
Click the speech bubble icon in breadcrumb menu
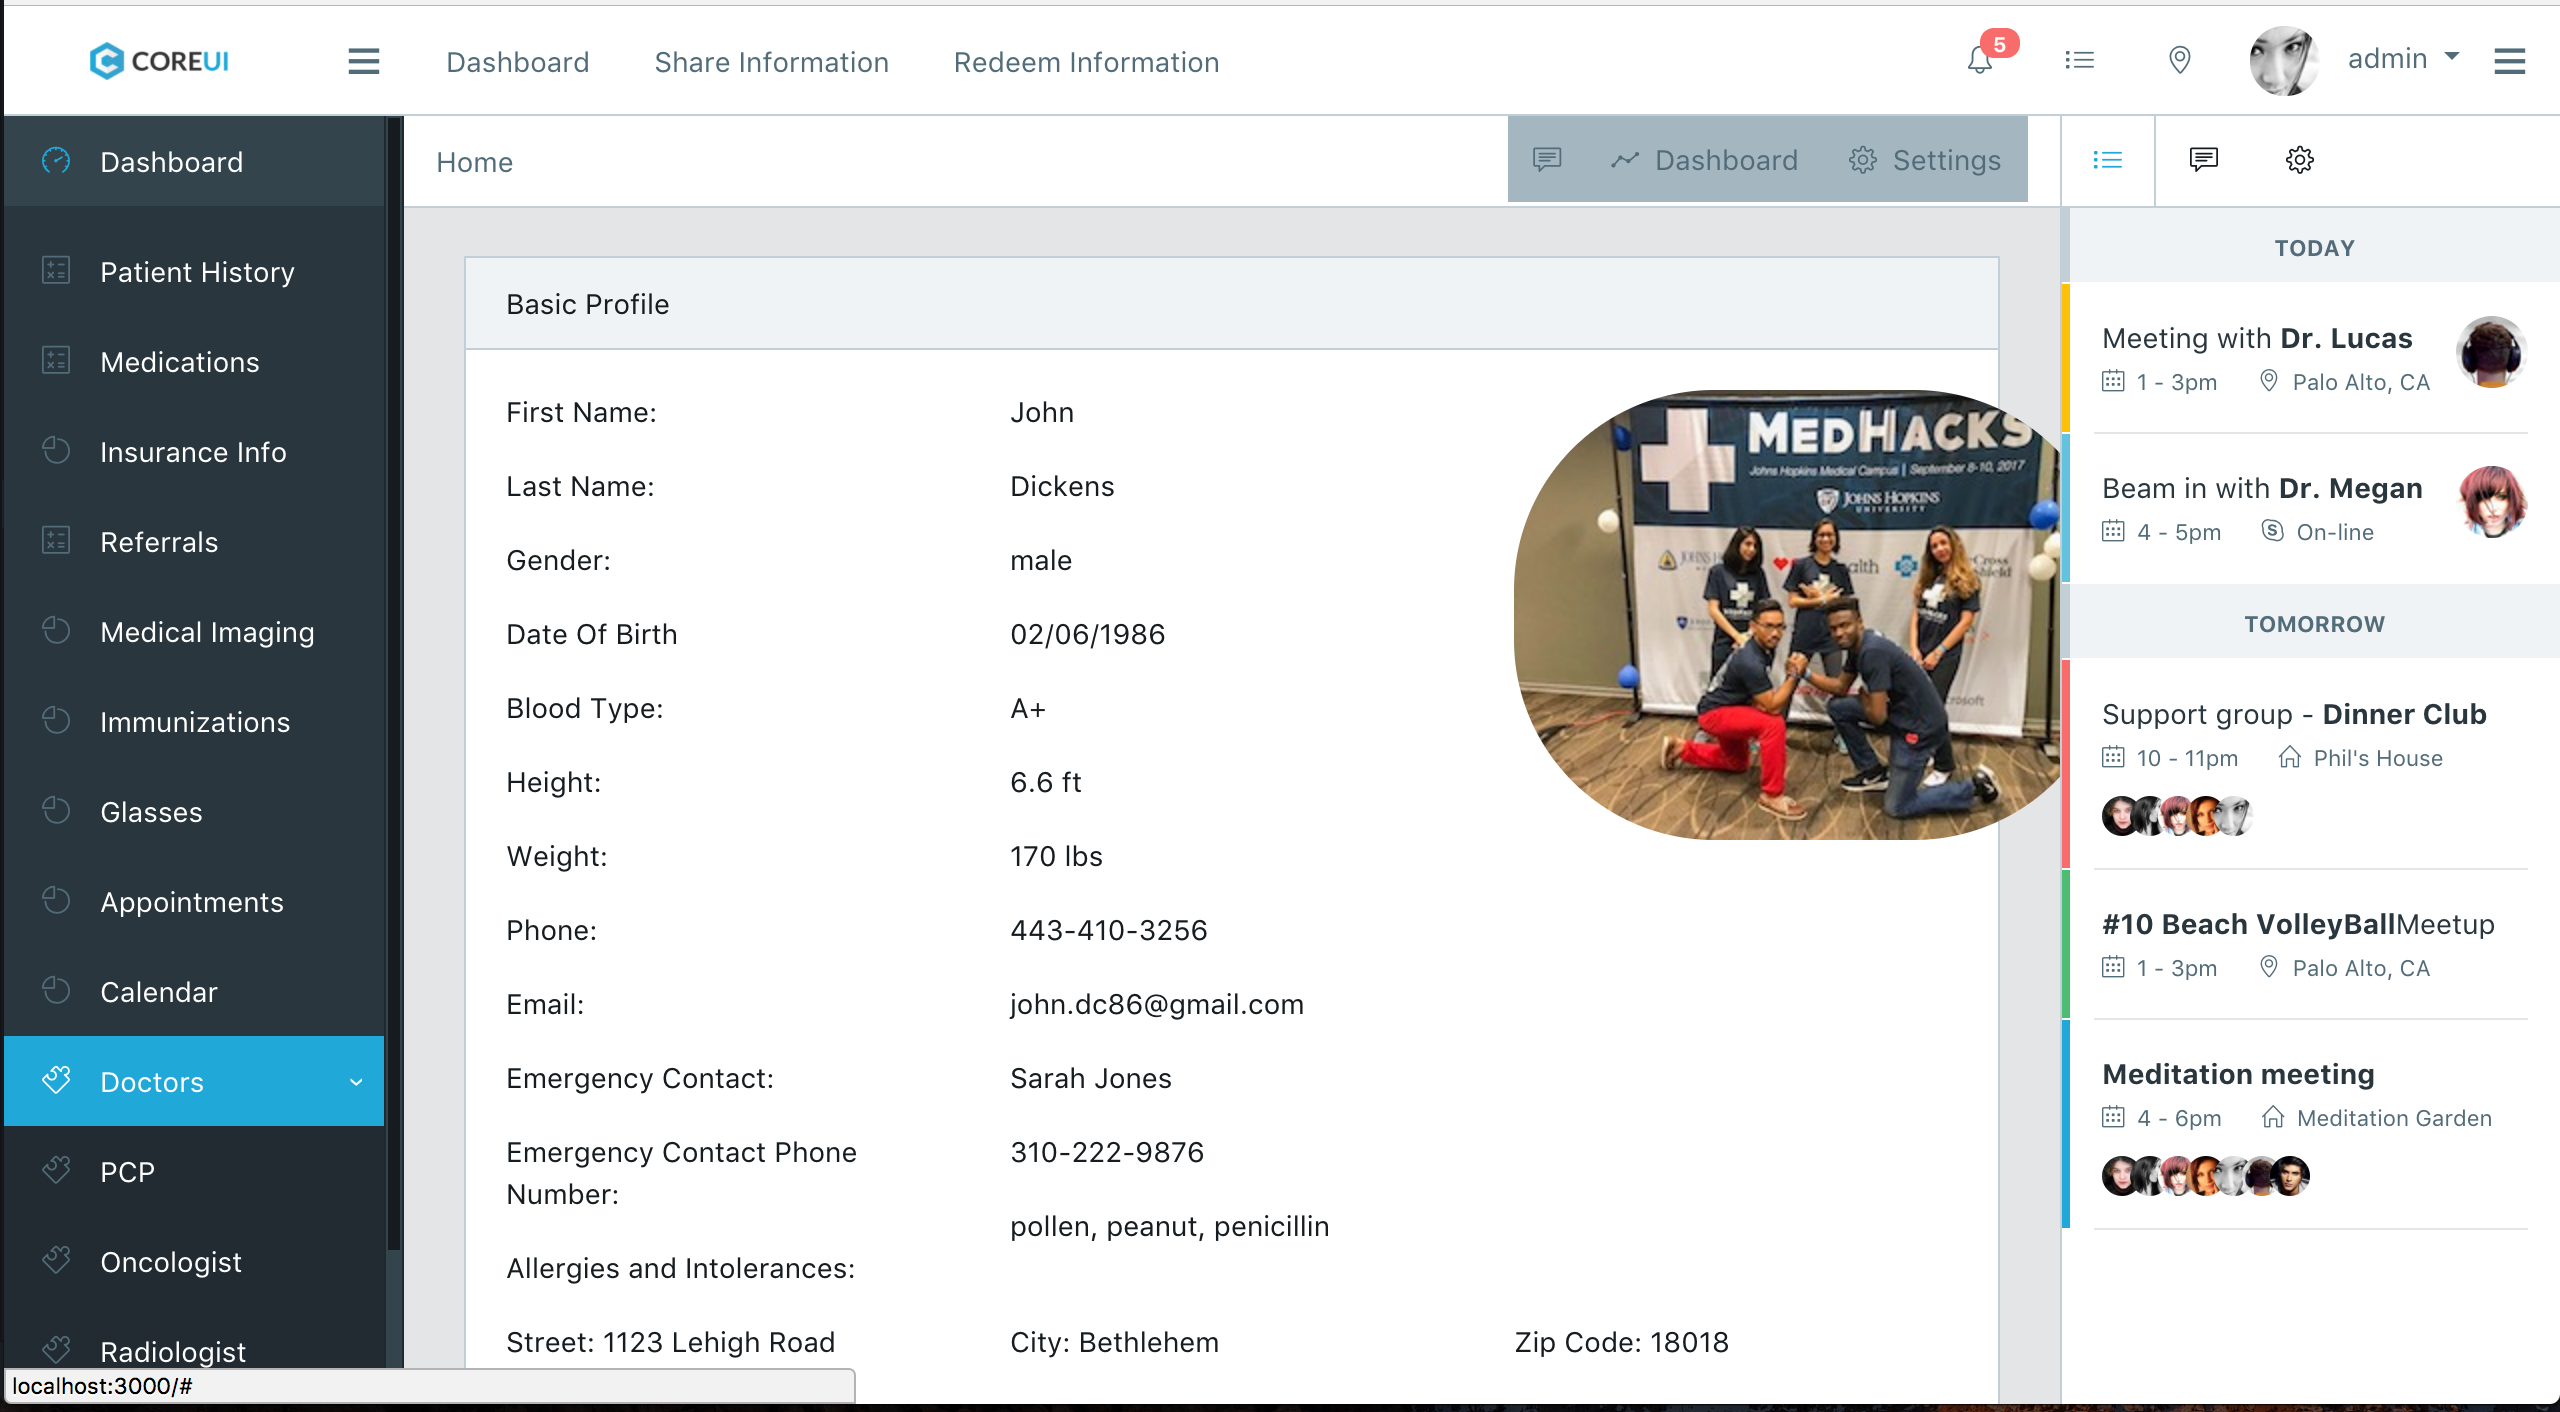tap(1547, 160)
